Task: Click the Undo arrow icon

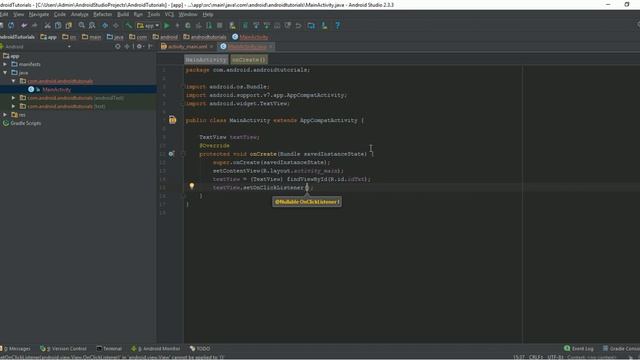Action: (x=24, y=25)
